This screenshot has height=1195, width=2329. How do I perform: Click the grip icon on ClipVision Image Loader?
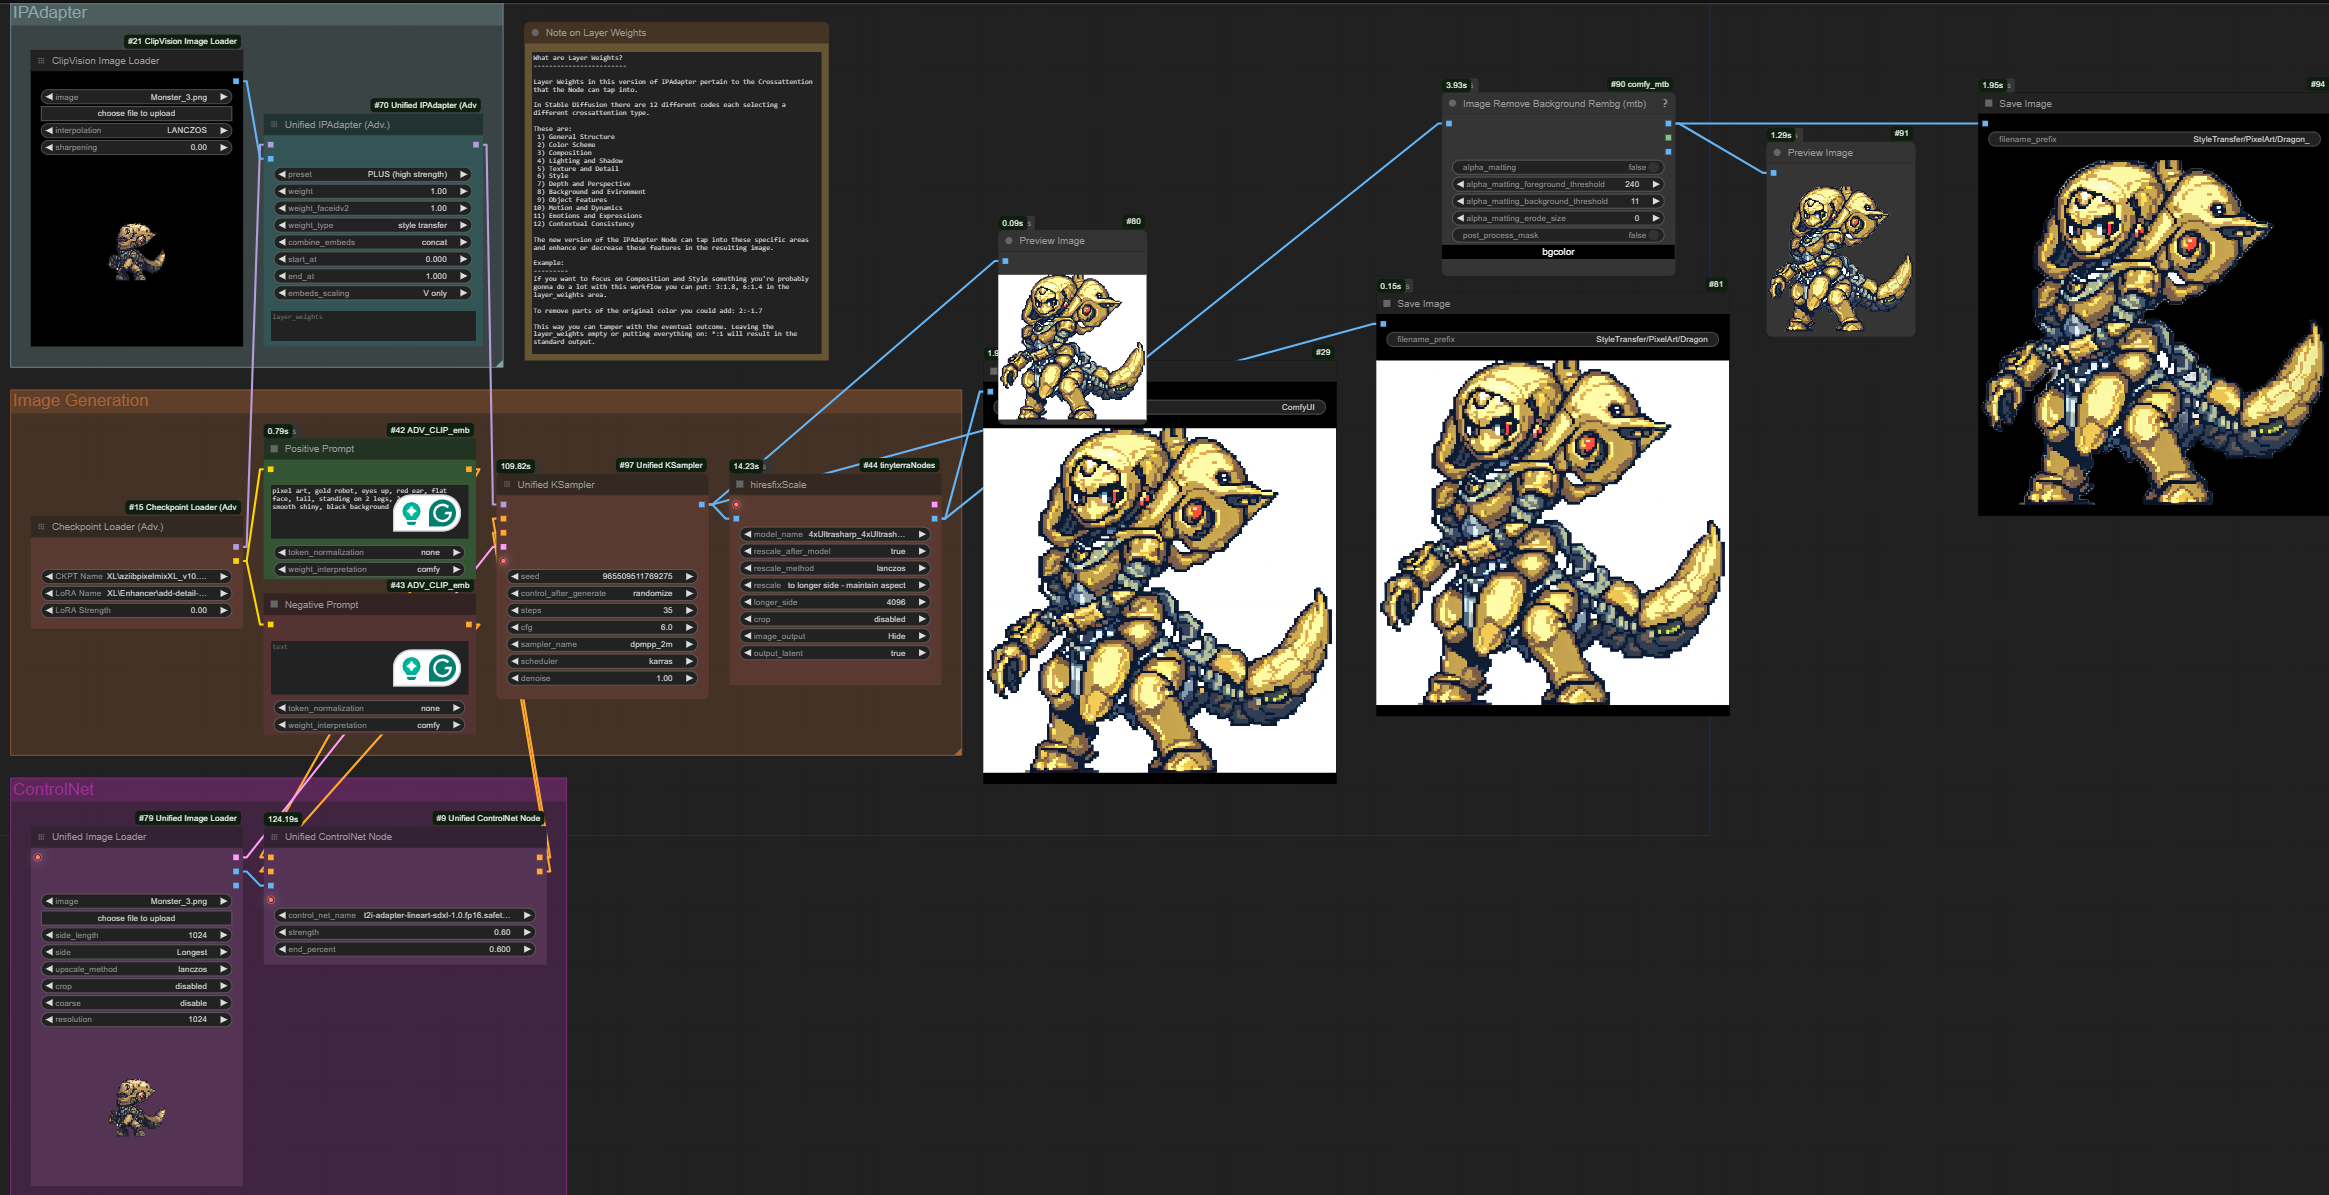41,61
